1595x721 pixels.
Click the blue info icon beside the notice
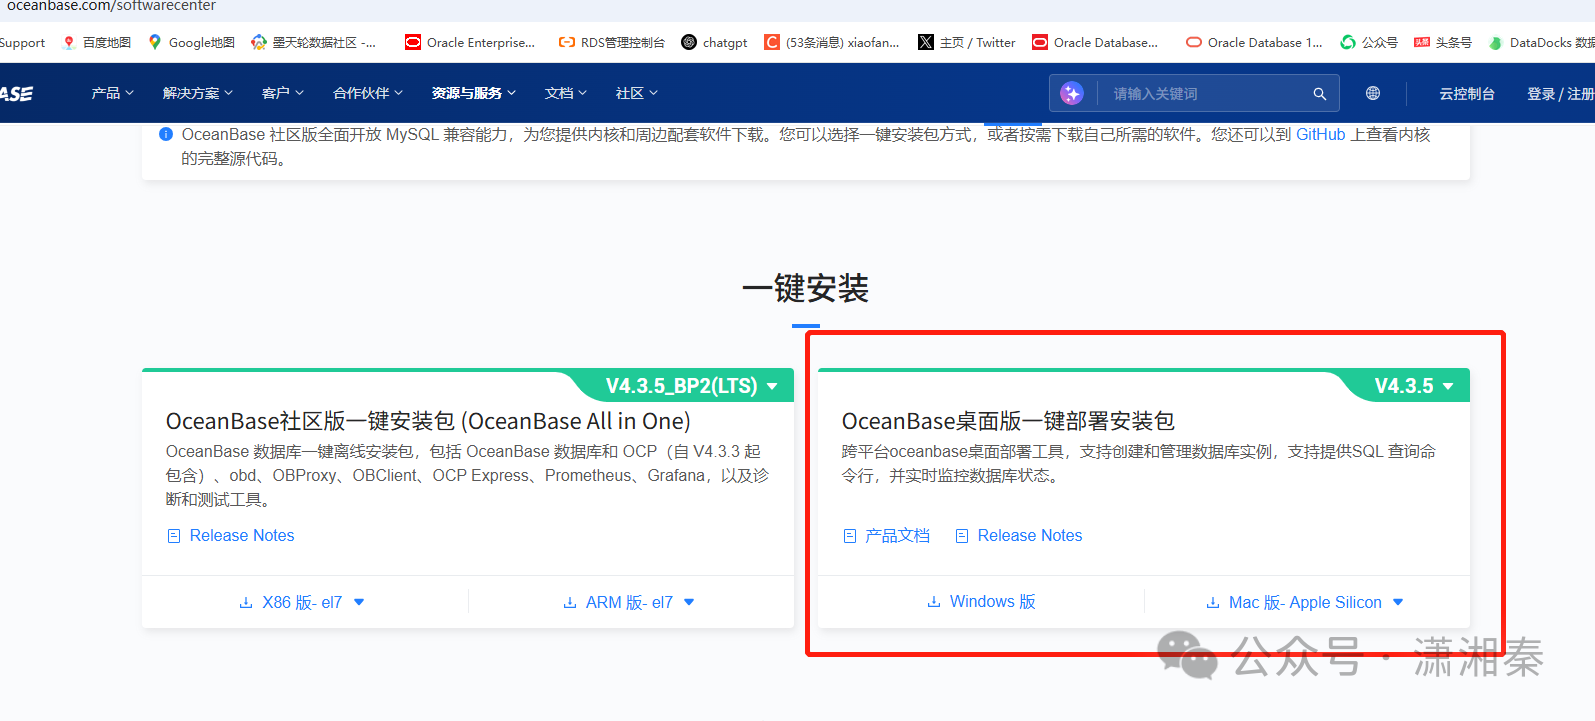(x=166, y=134)
